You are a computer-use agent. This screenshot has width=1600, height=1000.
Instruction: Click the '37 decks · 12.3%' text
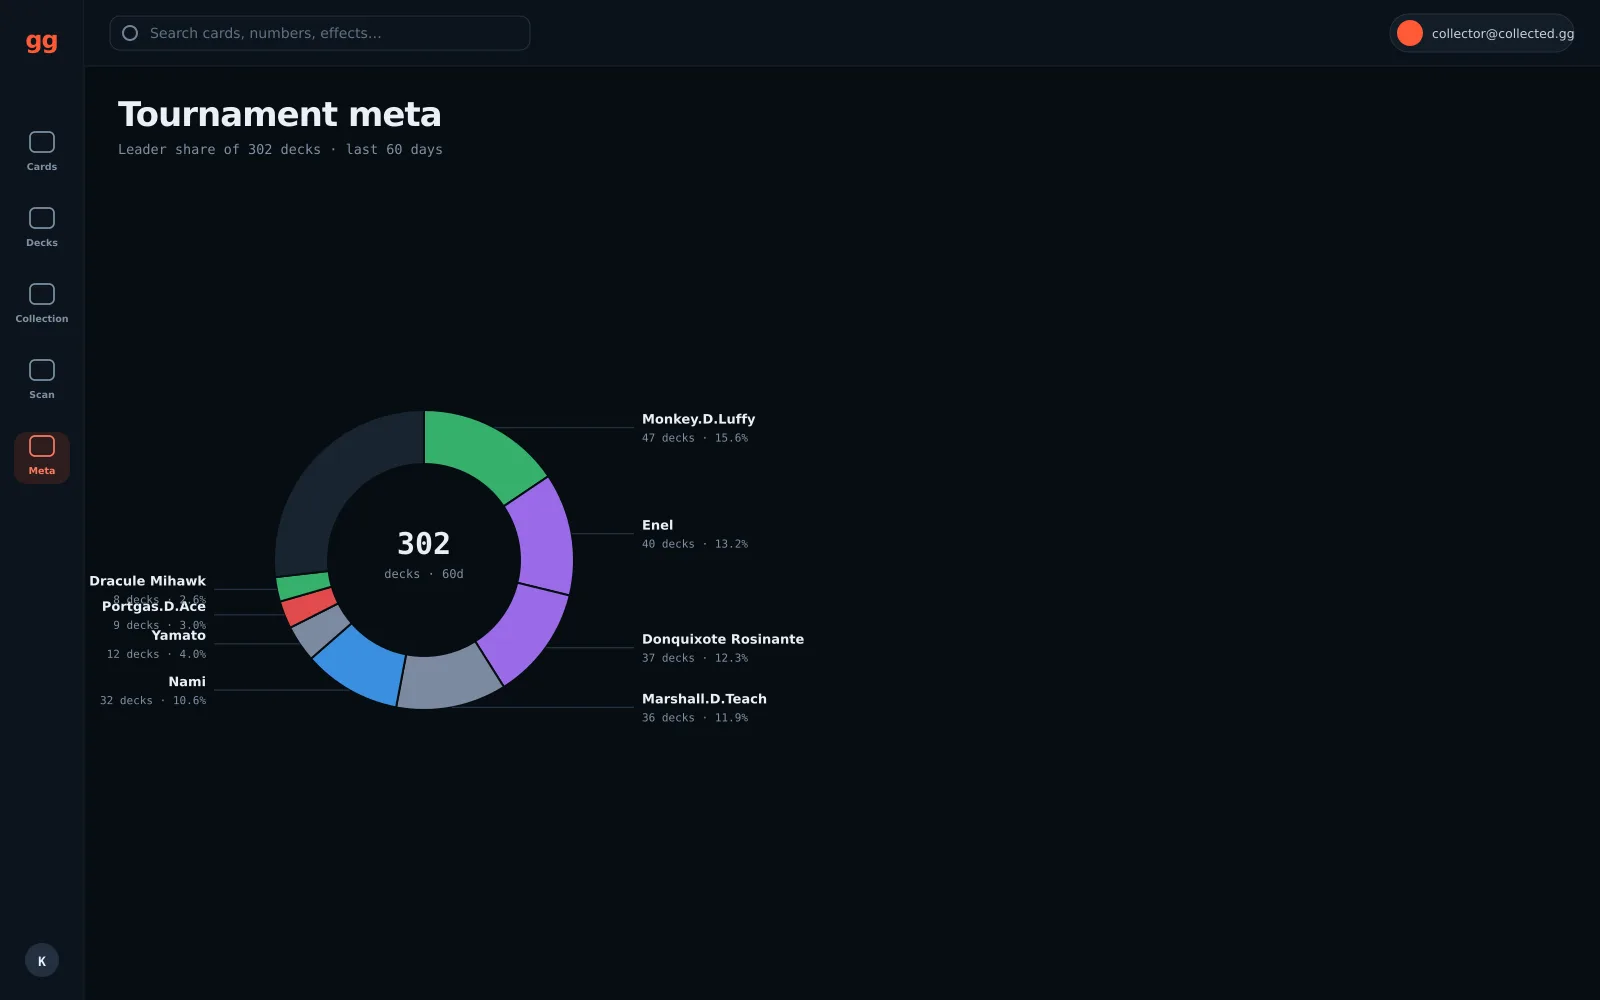[x=695, y=658]
